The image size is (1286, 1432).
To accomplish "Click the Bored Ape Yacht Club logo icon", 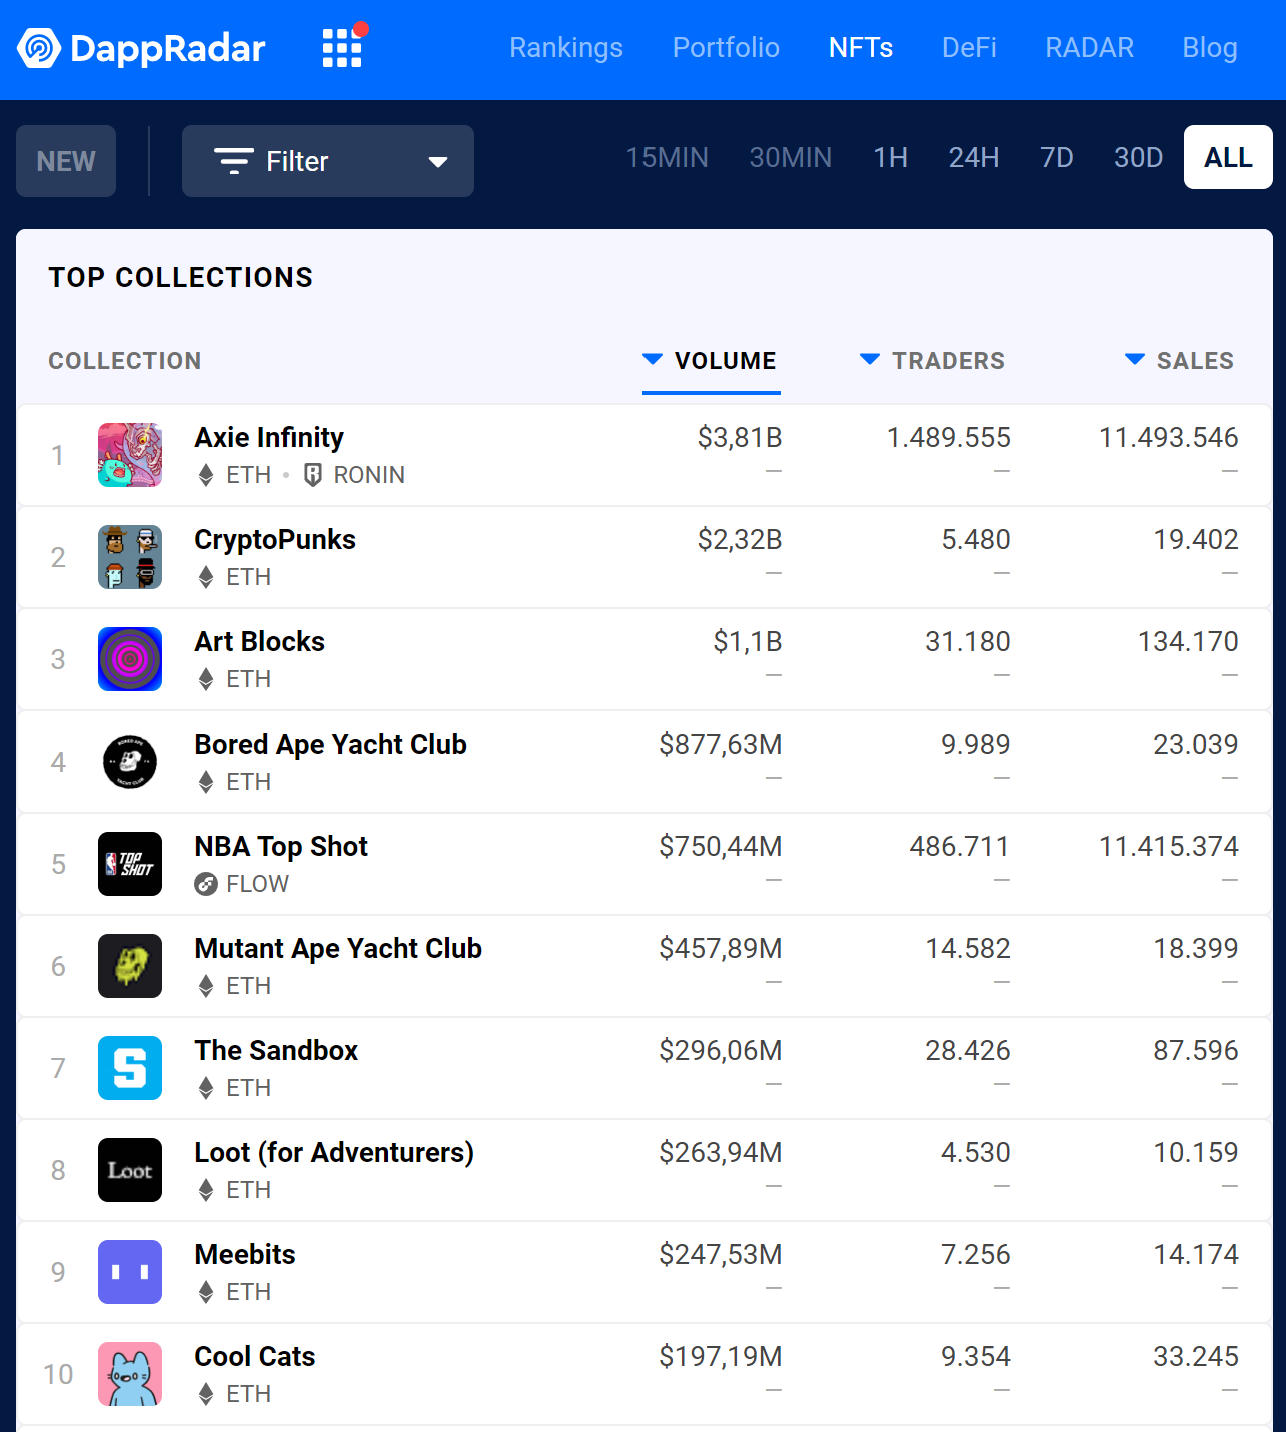I will point(130,762).
